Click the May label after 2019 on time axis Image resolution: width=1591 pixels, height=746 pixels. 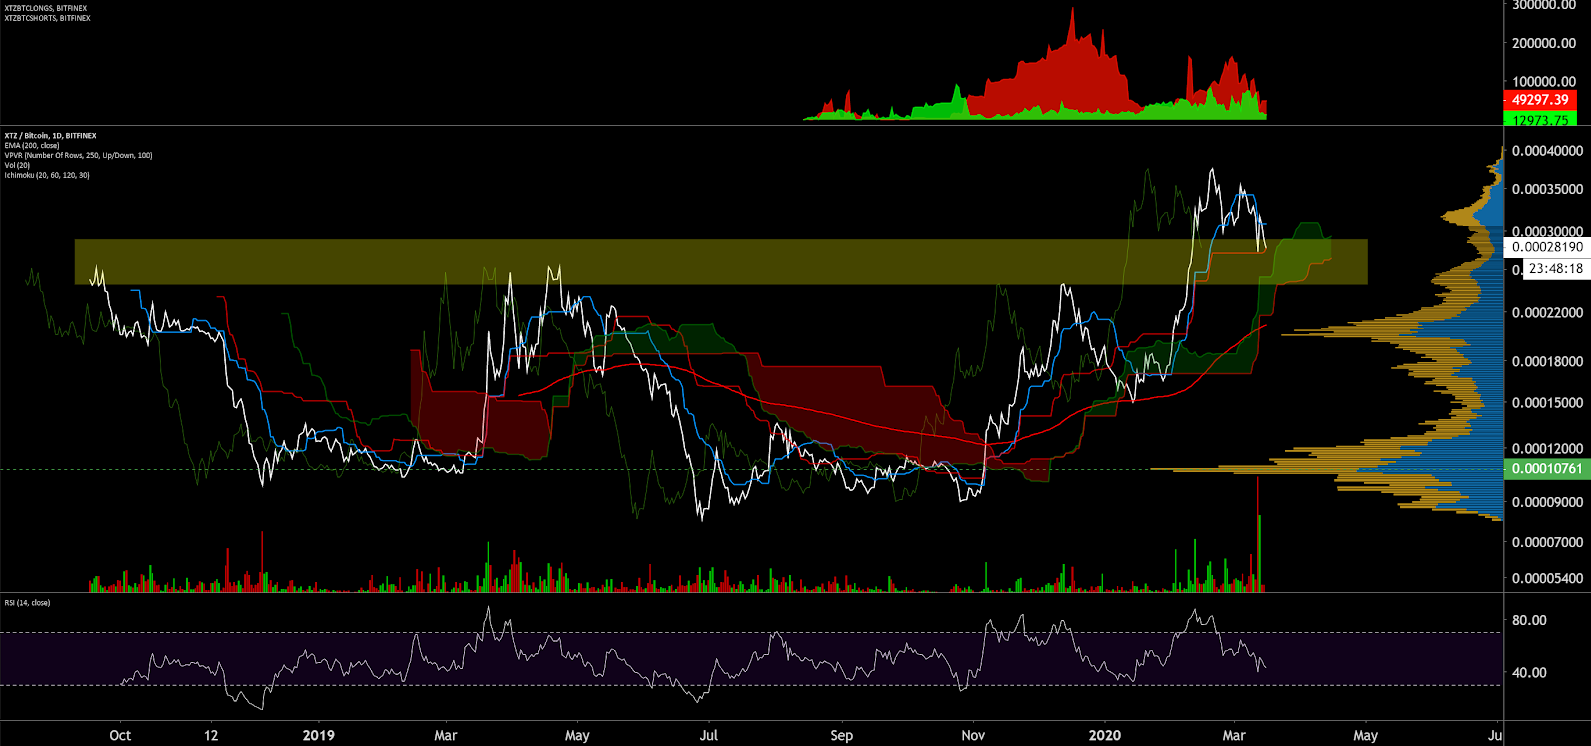click(577, 735)
